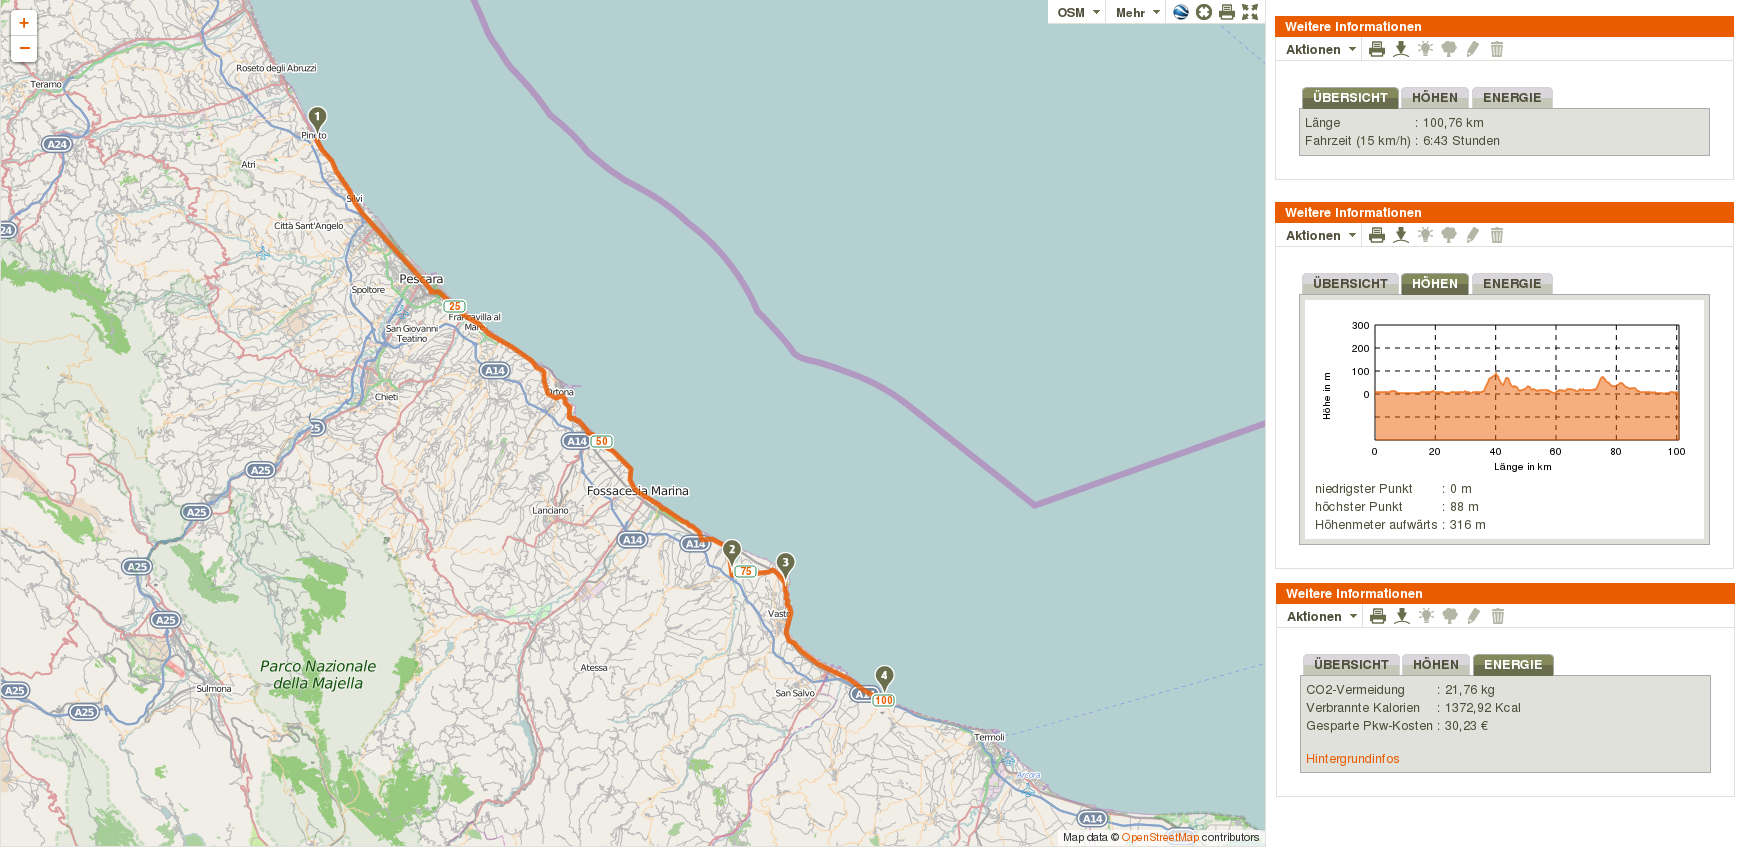Viewport: 1738px width, 848px height.
Task: Download route in the CO2 energy panel
Action: [1402, 616]
